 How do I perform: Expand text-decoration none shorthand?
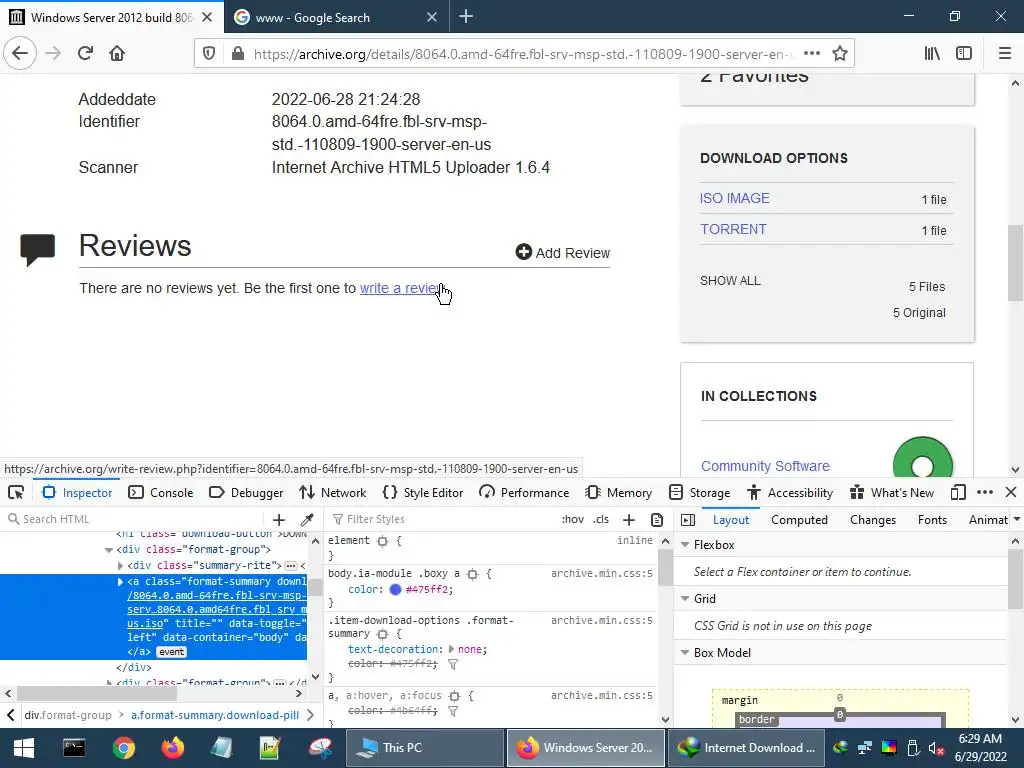coord(451,649)
